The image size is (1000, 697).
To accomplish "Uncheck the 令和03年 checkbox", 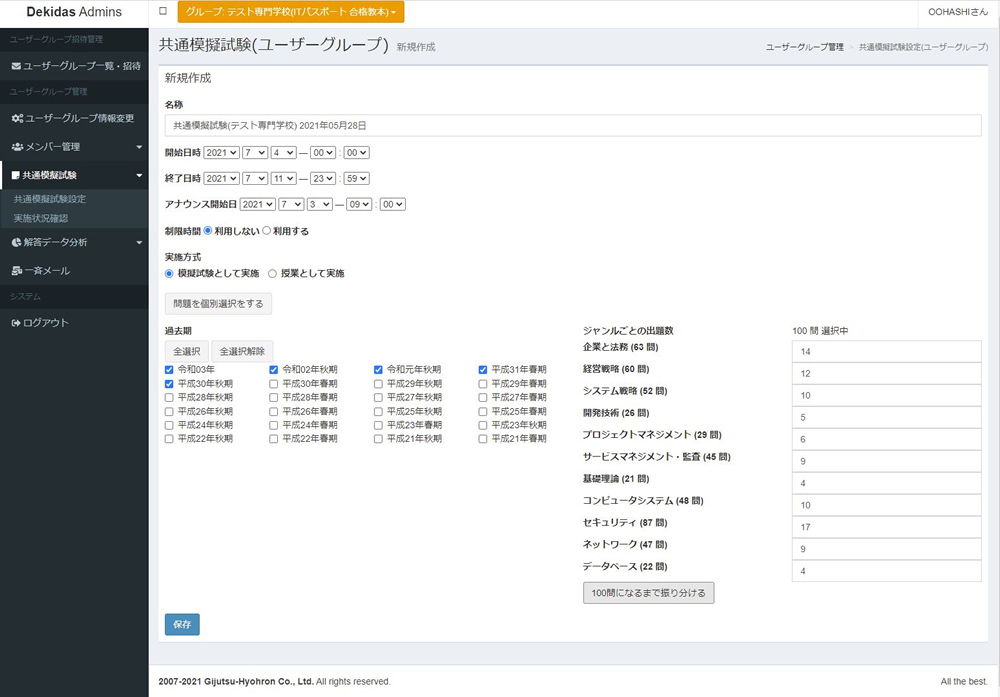I will [x=169, y=370].
